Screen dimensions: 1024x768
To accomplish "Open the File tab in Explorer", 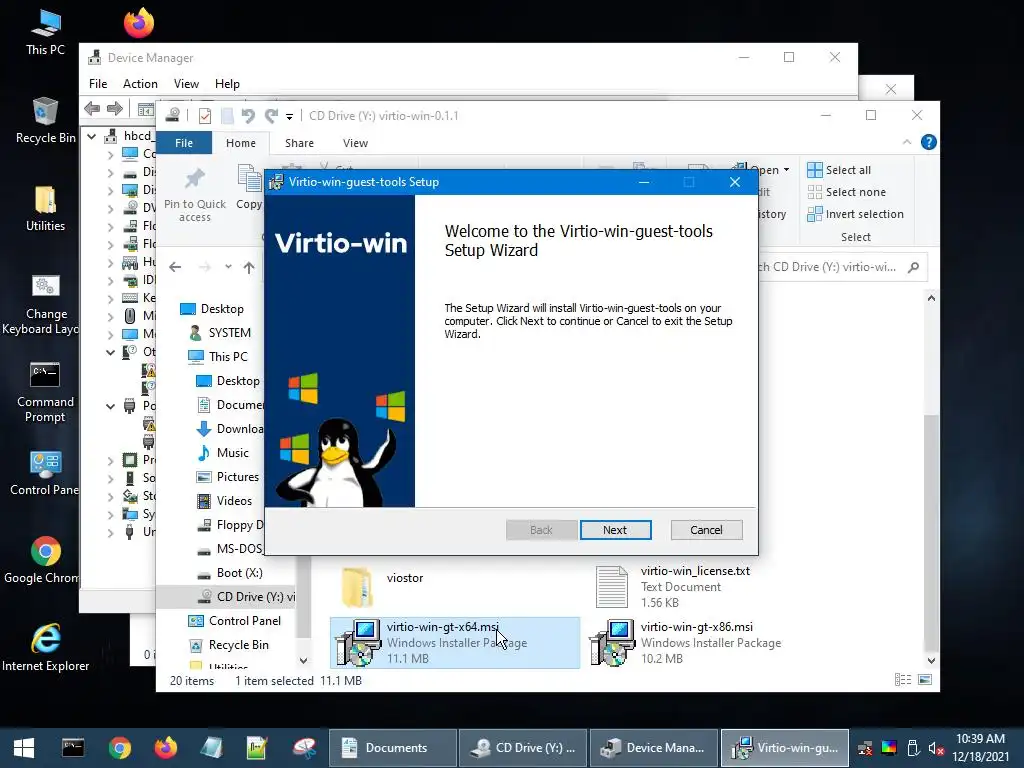I will (184, 143).
